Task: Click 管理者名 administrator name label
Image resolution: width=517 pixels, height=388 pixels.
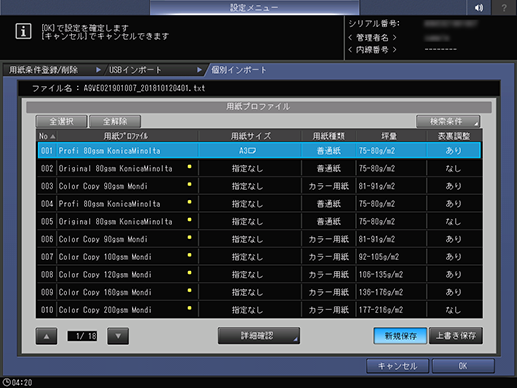Action: (372, 38)
